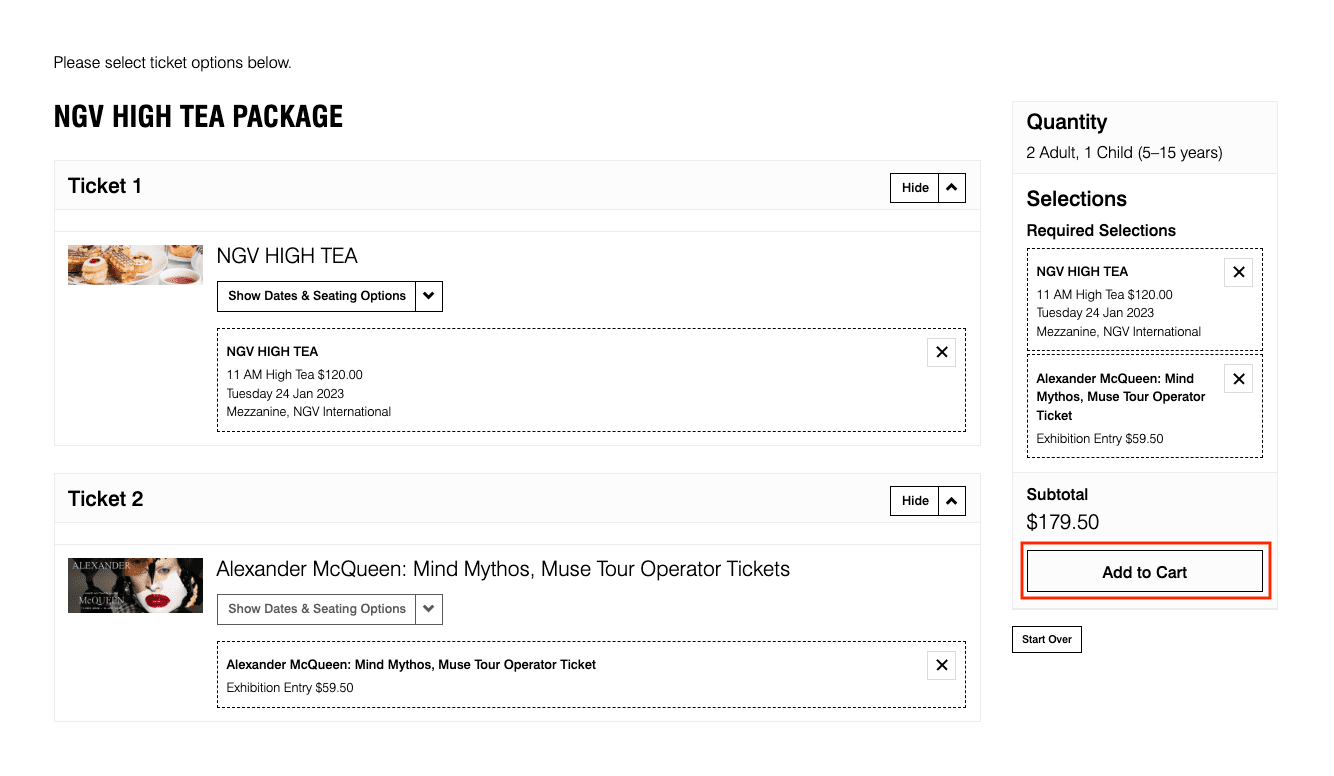
Task: Show Dates & Seating Options for NGV High Tea
Action: [316, 296]
